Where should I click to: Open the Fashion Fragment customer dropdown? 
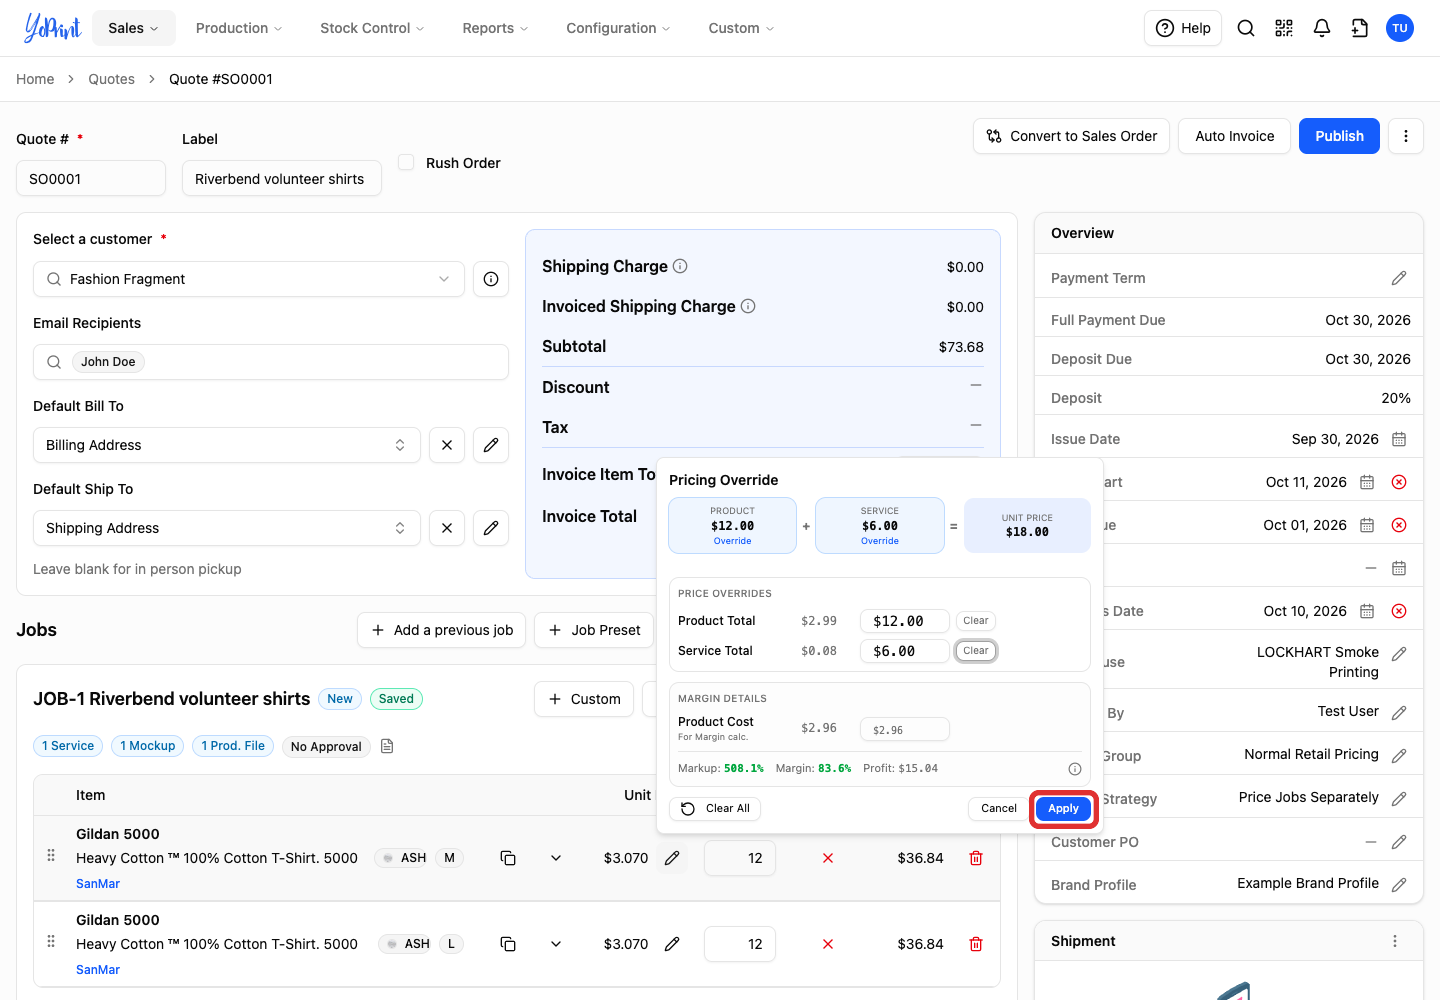pos(249,279)
